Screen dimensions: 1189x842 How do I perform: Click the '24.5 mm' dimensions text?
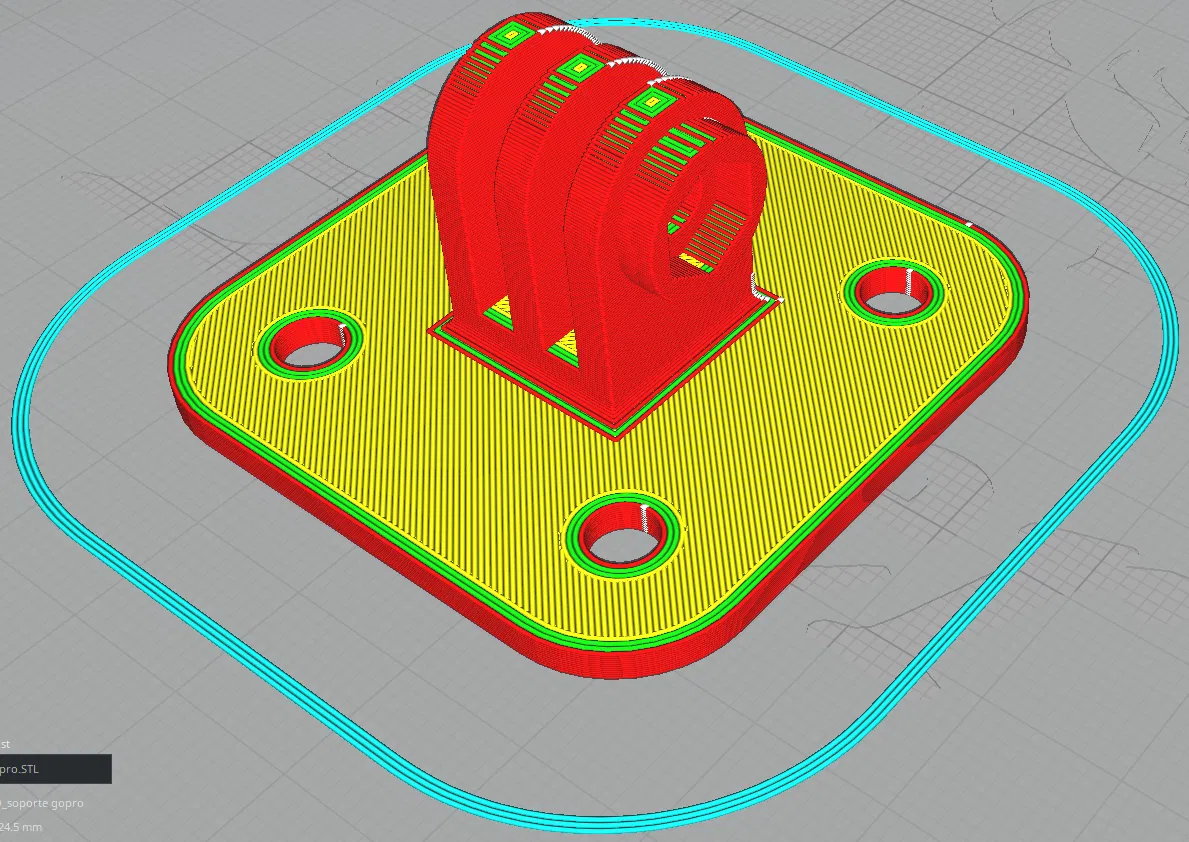pos(21,827)
